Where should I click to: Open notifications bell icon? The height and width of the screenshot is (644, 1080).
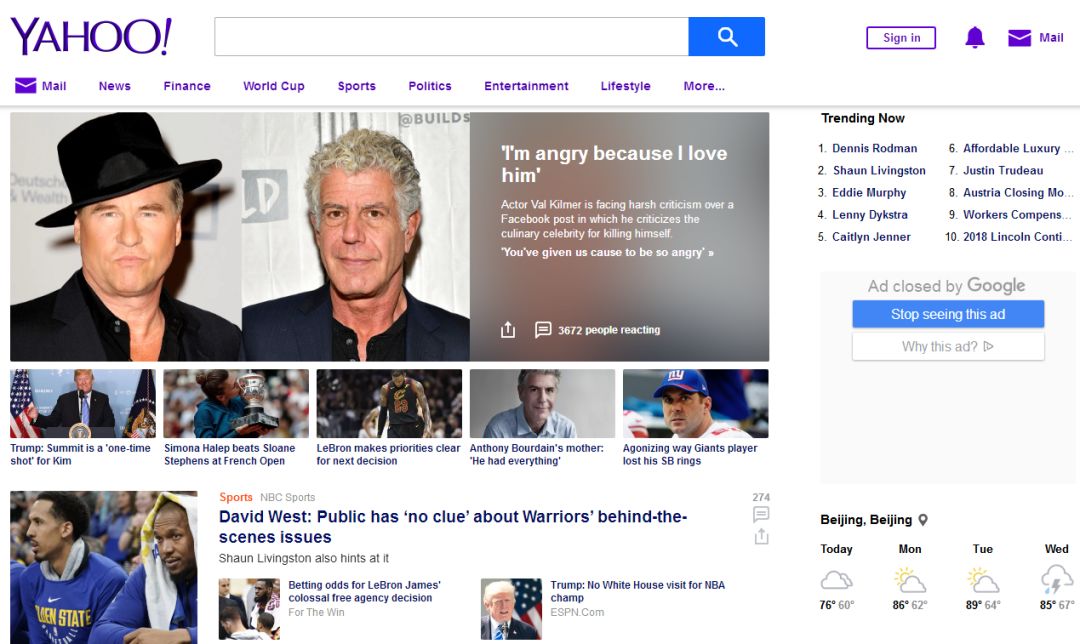(x=974, y=38)
